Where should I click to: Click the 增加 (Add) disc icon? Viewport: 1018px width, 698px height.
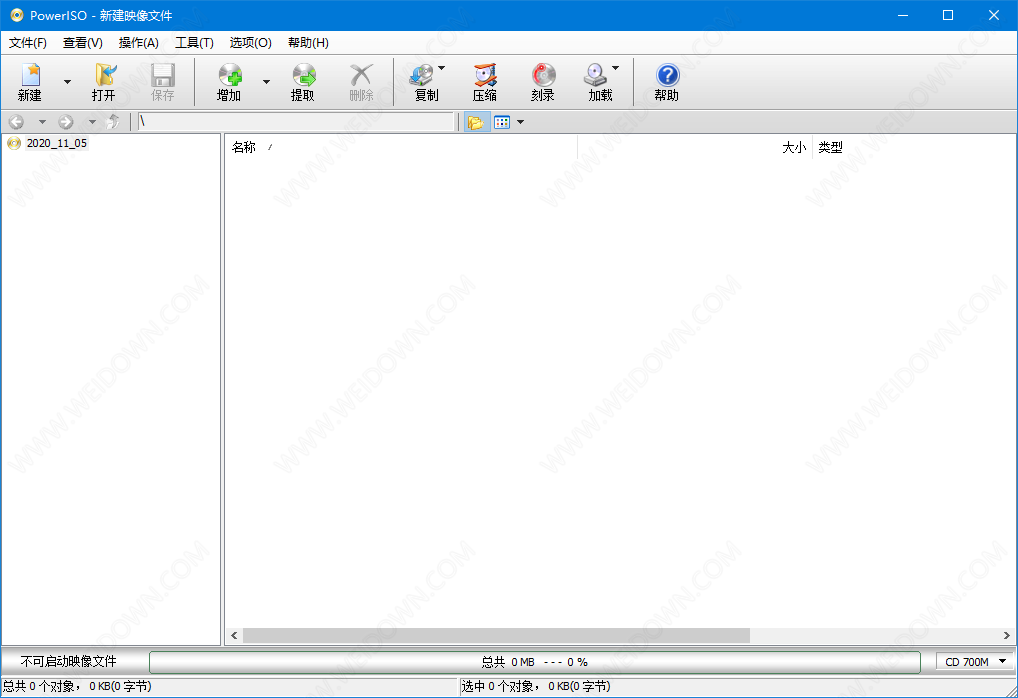point(230,75)
